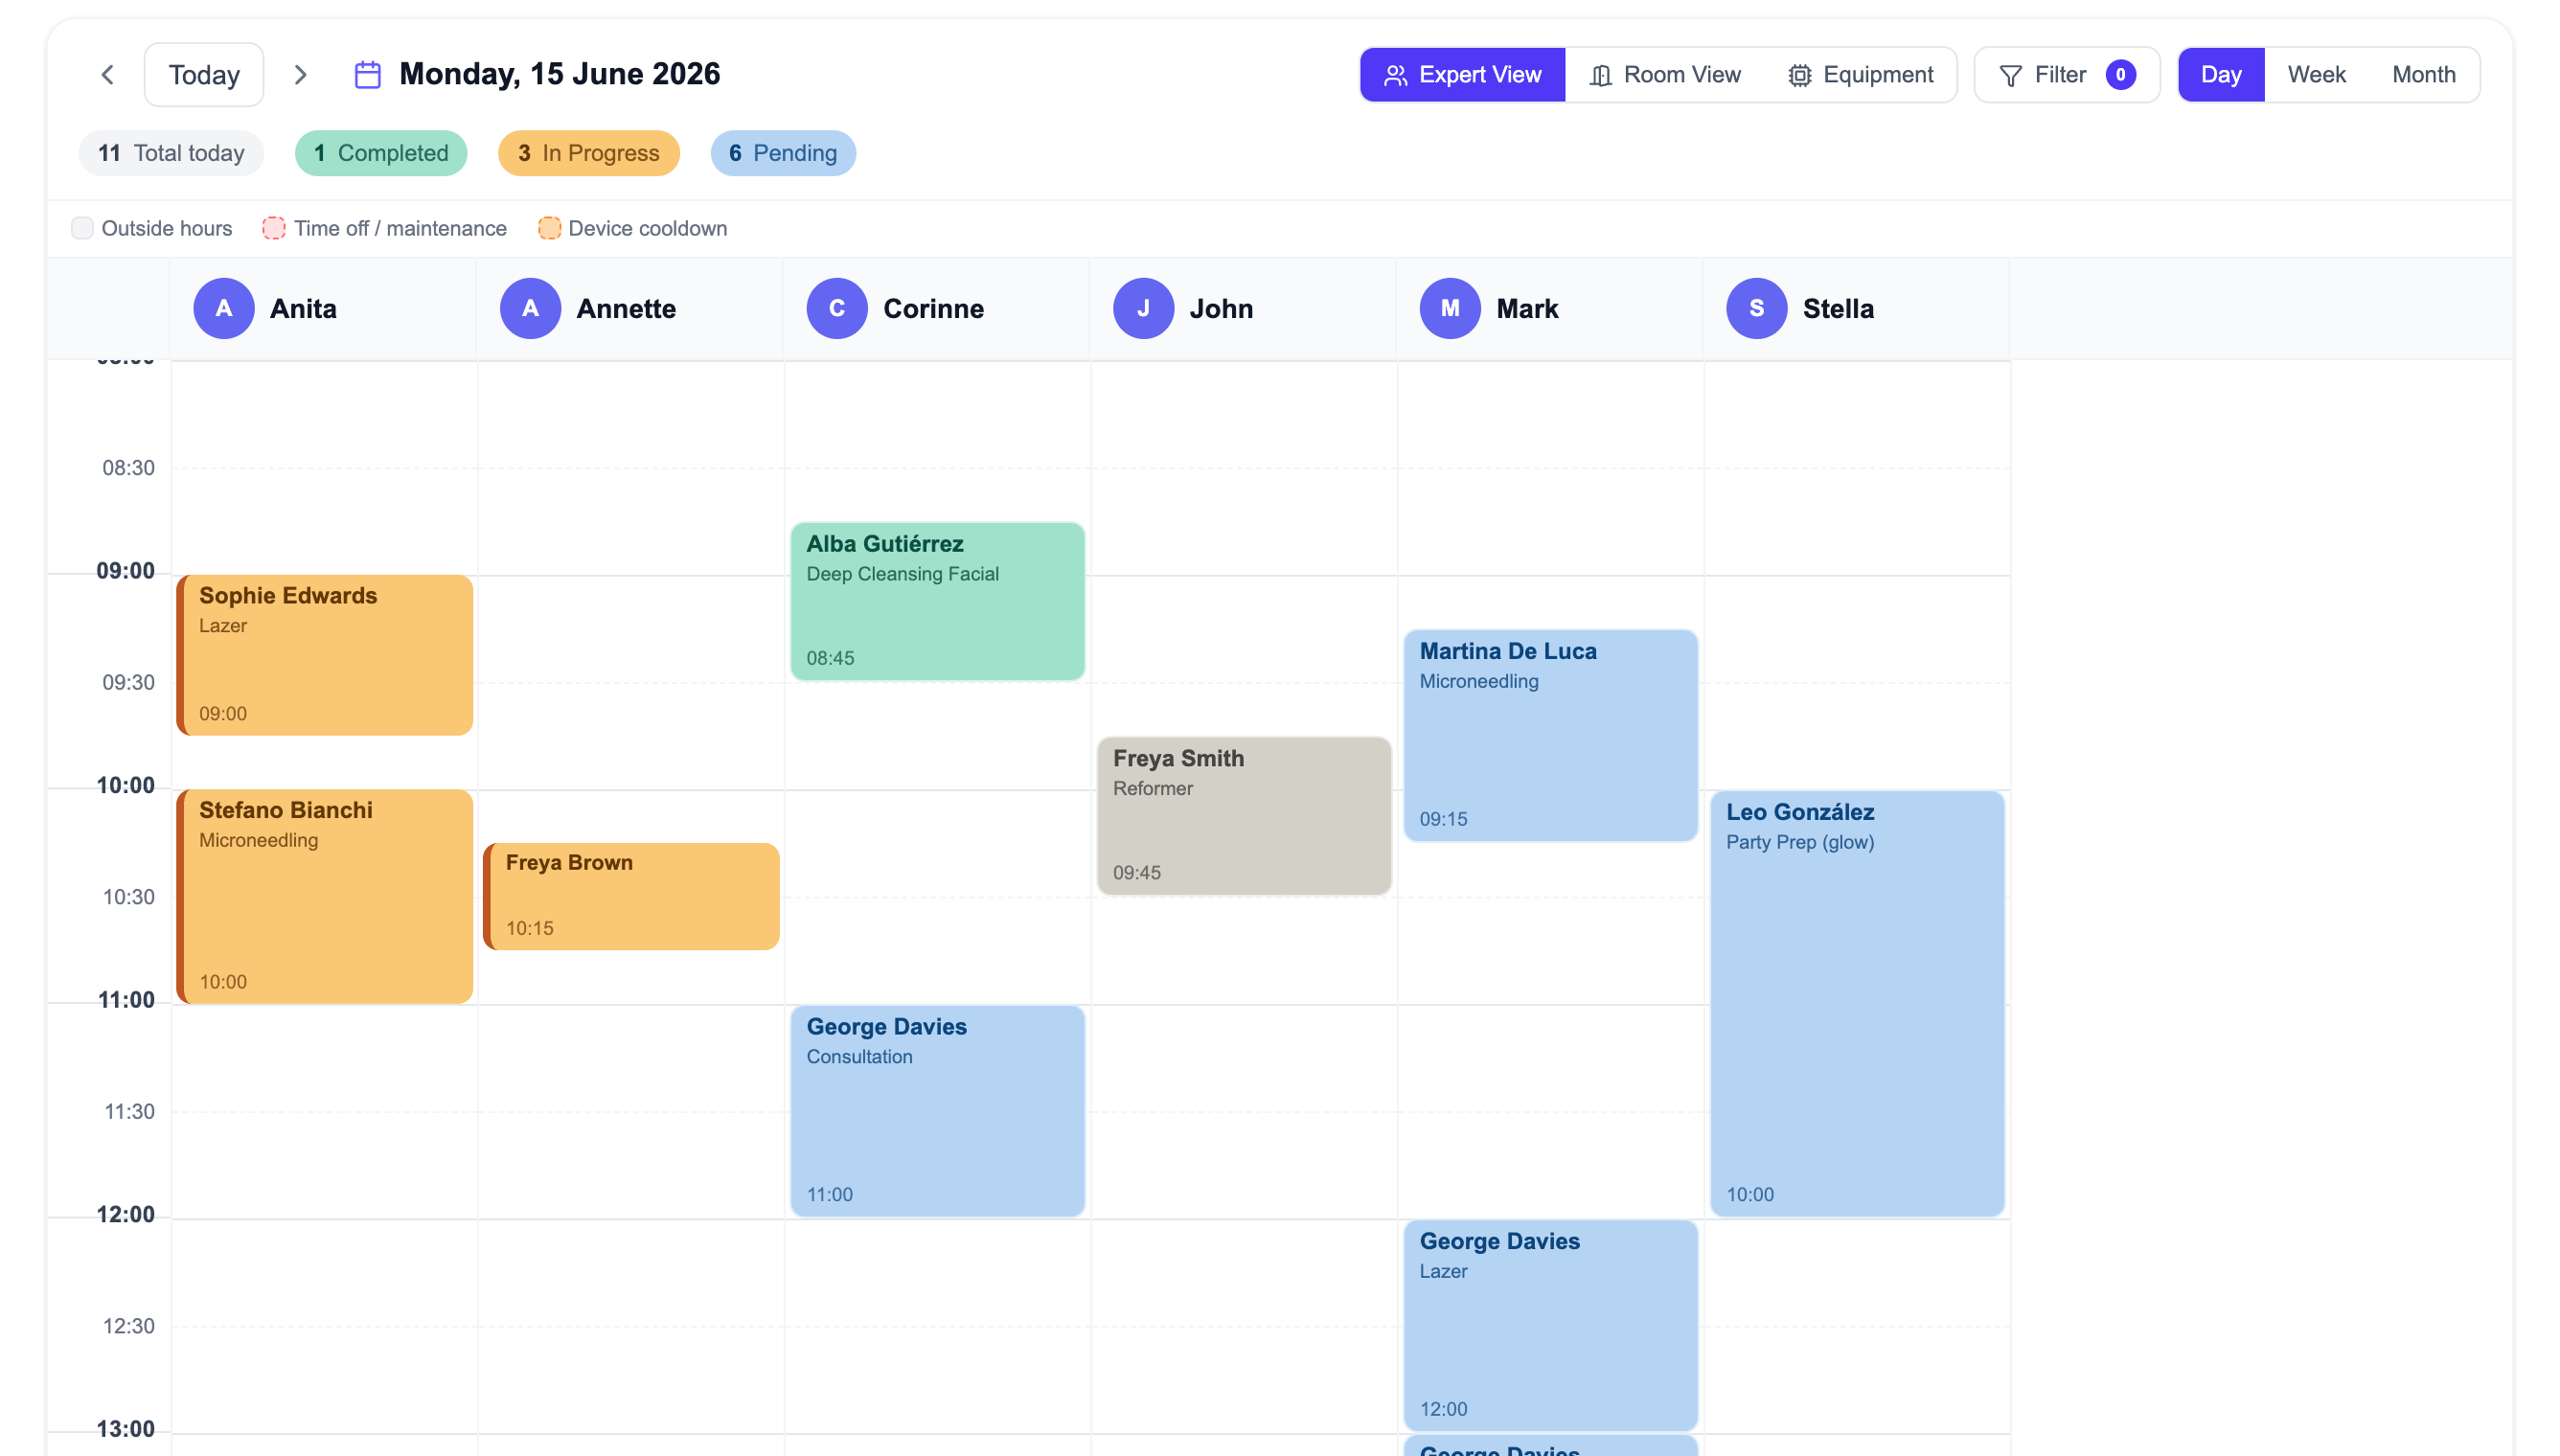
Task: Open Leo González Party Prep appointment
Action: tap(1857, 1003)
